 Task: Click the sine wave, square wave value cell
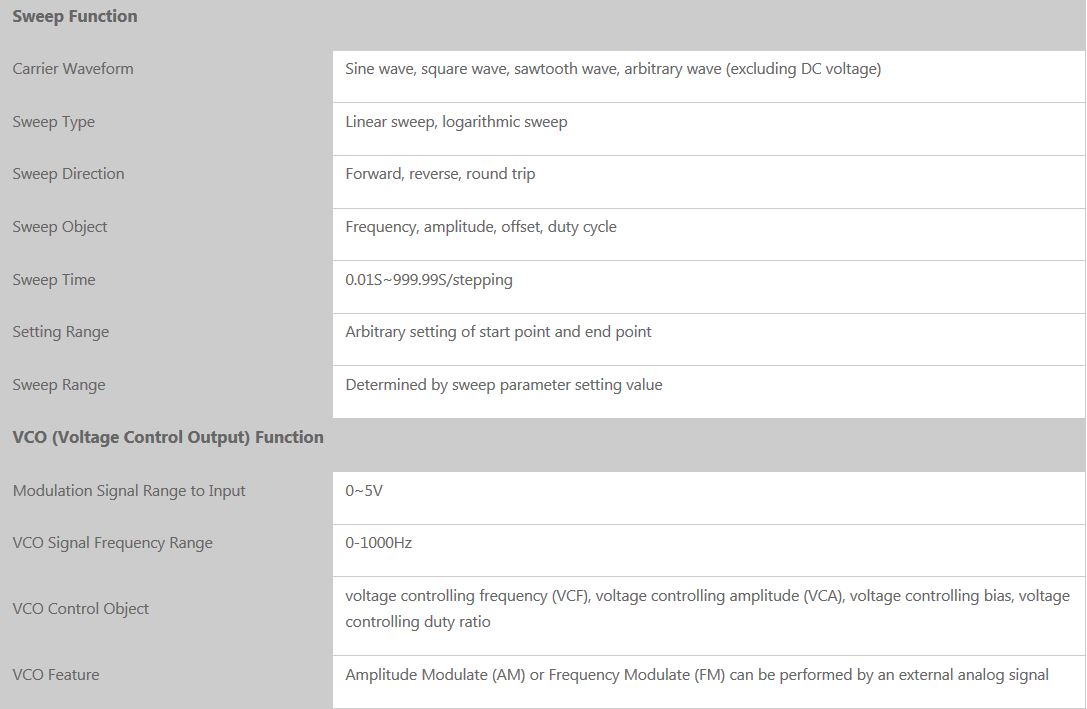(613, 69)
